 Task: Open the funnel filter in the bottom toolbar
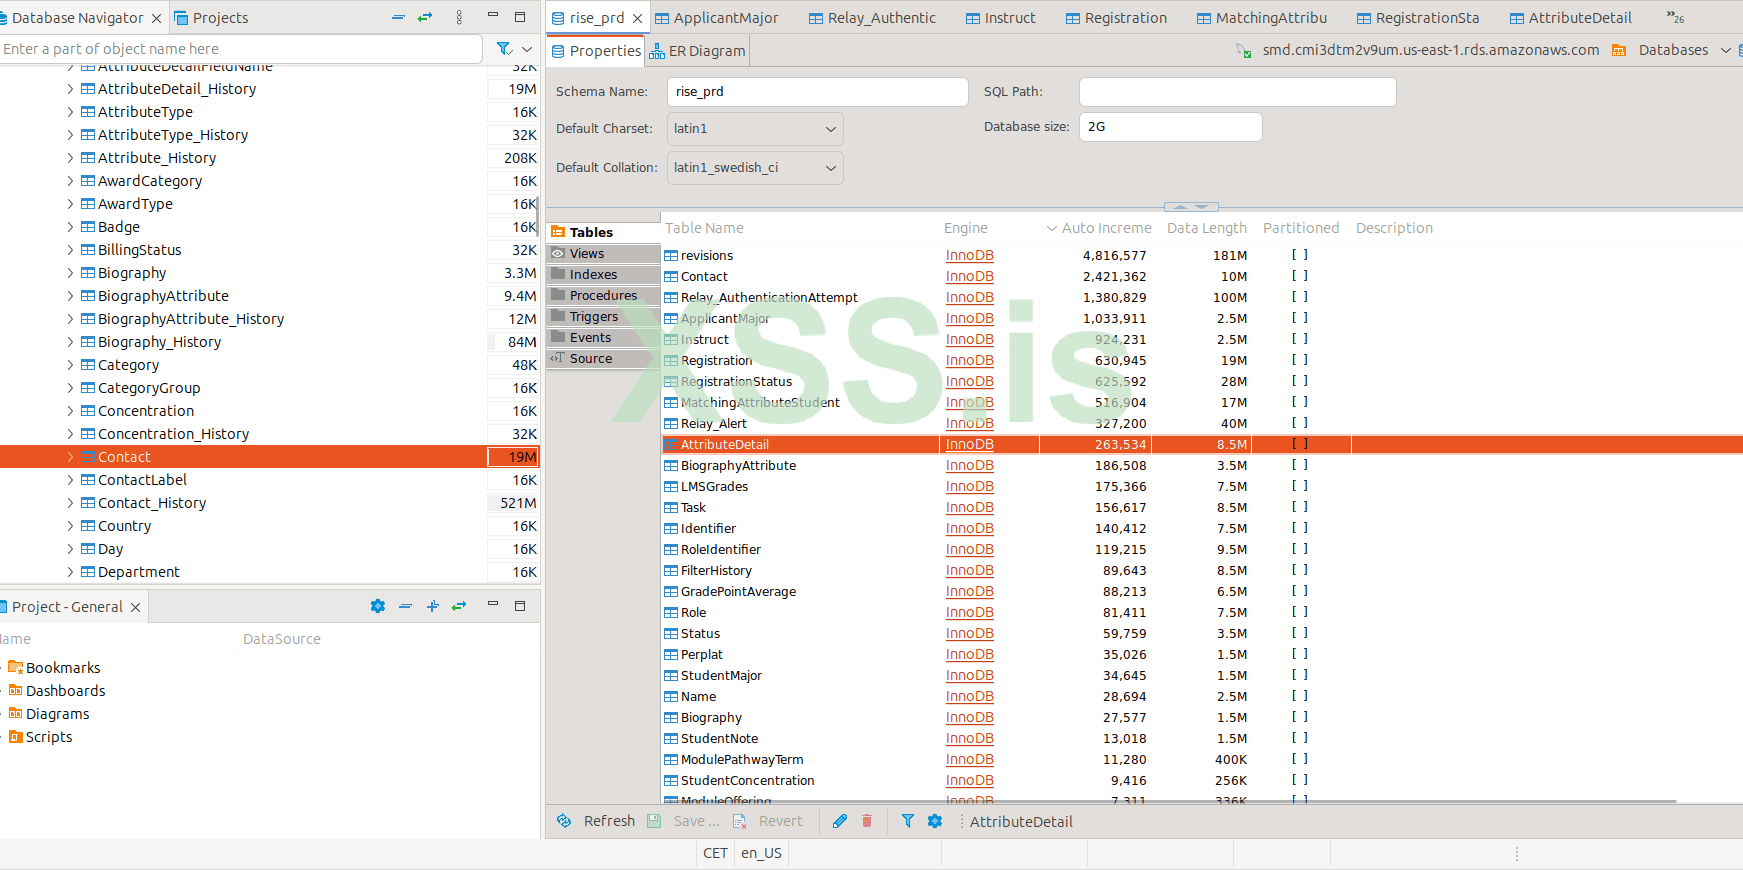tap(908, 821)
